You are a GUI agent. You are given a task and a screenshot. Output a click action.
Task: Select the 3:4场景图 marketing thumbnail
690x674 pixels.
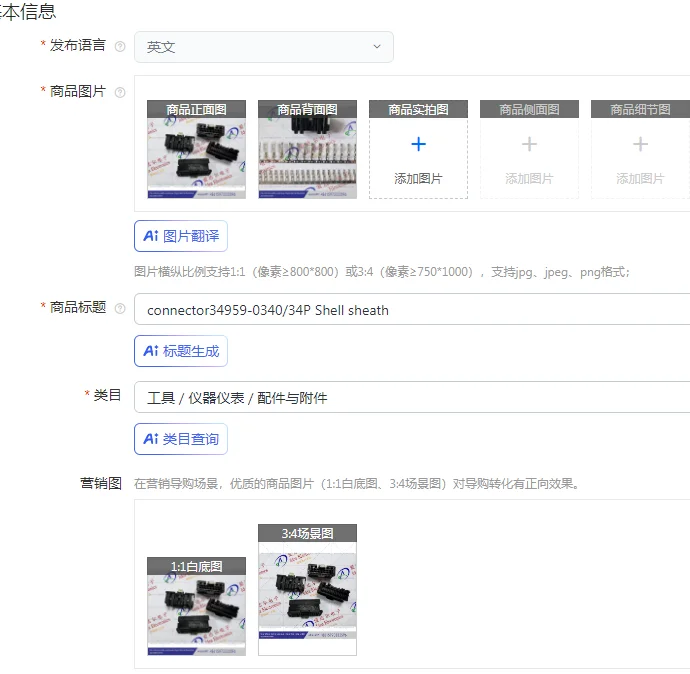[x=307, y=590]
